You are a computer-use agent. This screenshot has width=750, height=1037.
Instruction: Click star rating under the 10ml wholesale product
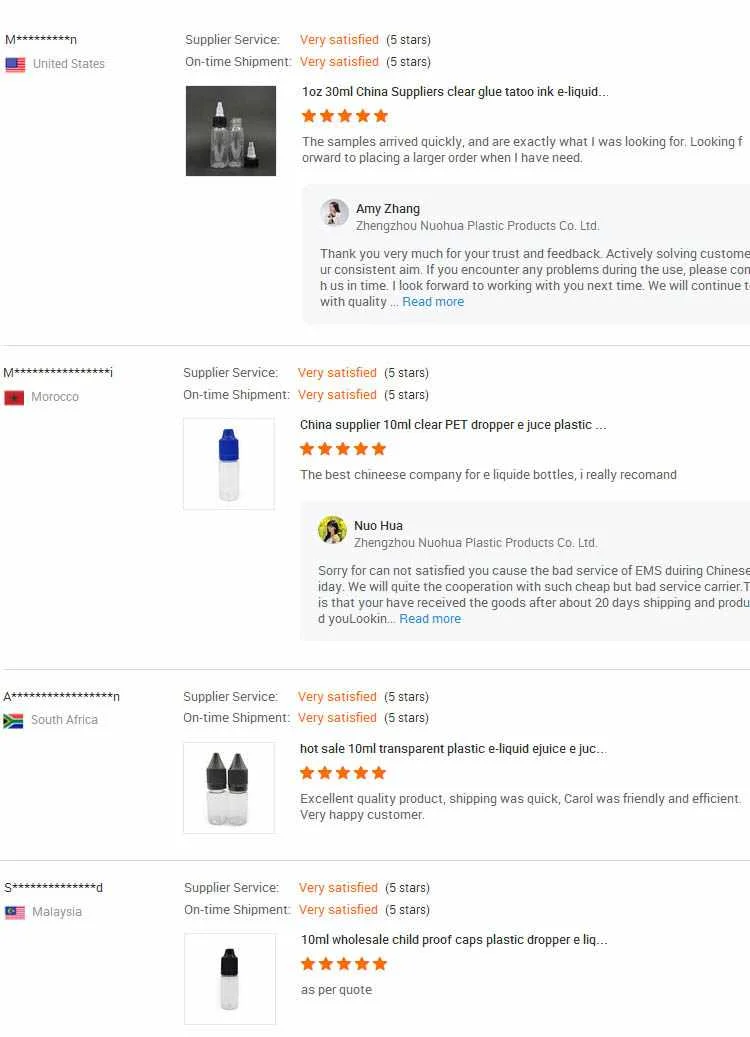click(x=343, y=964)
